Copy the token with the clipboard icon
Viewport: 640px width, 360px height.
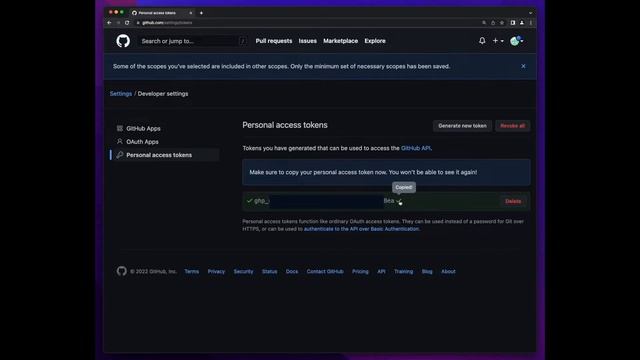coord(399,201)
